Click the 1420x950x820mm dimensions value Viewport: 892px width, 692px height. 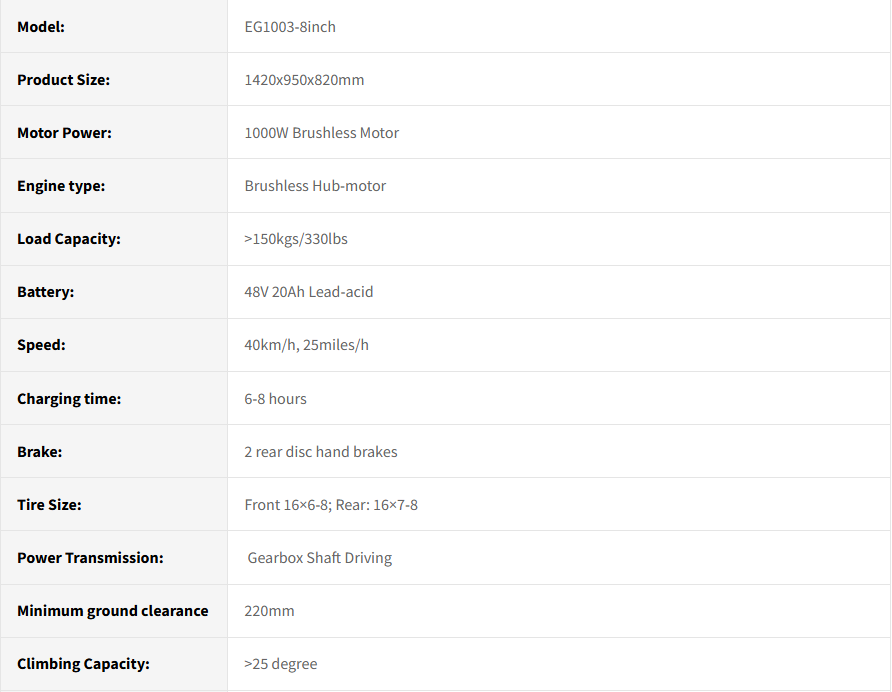coord(304,80)
